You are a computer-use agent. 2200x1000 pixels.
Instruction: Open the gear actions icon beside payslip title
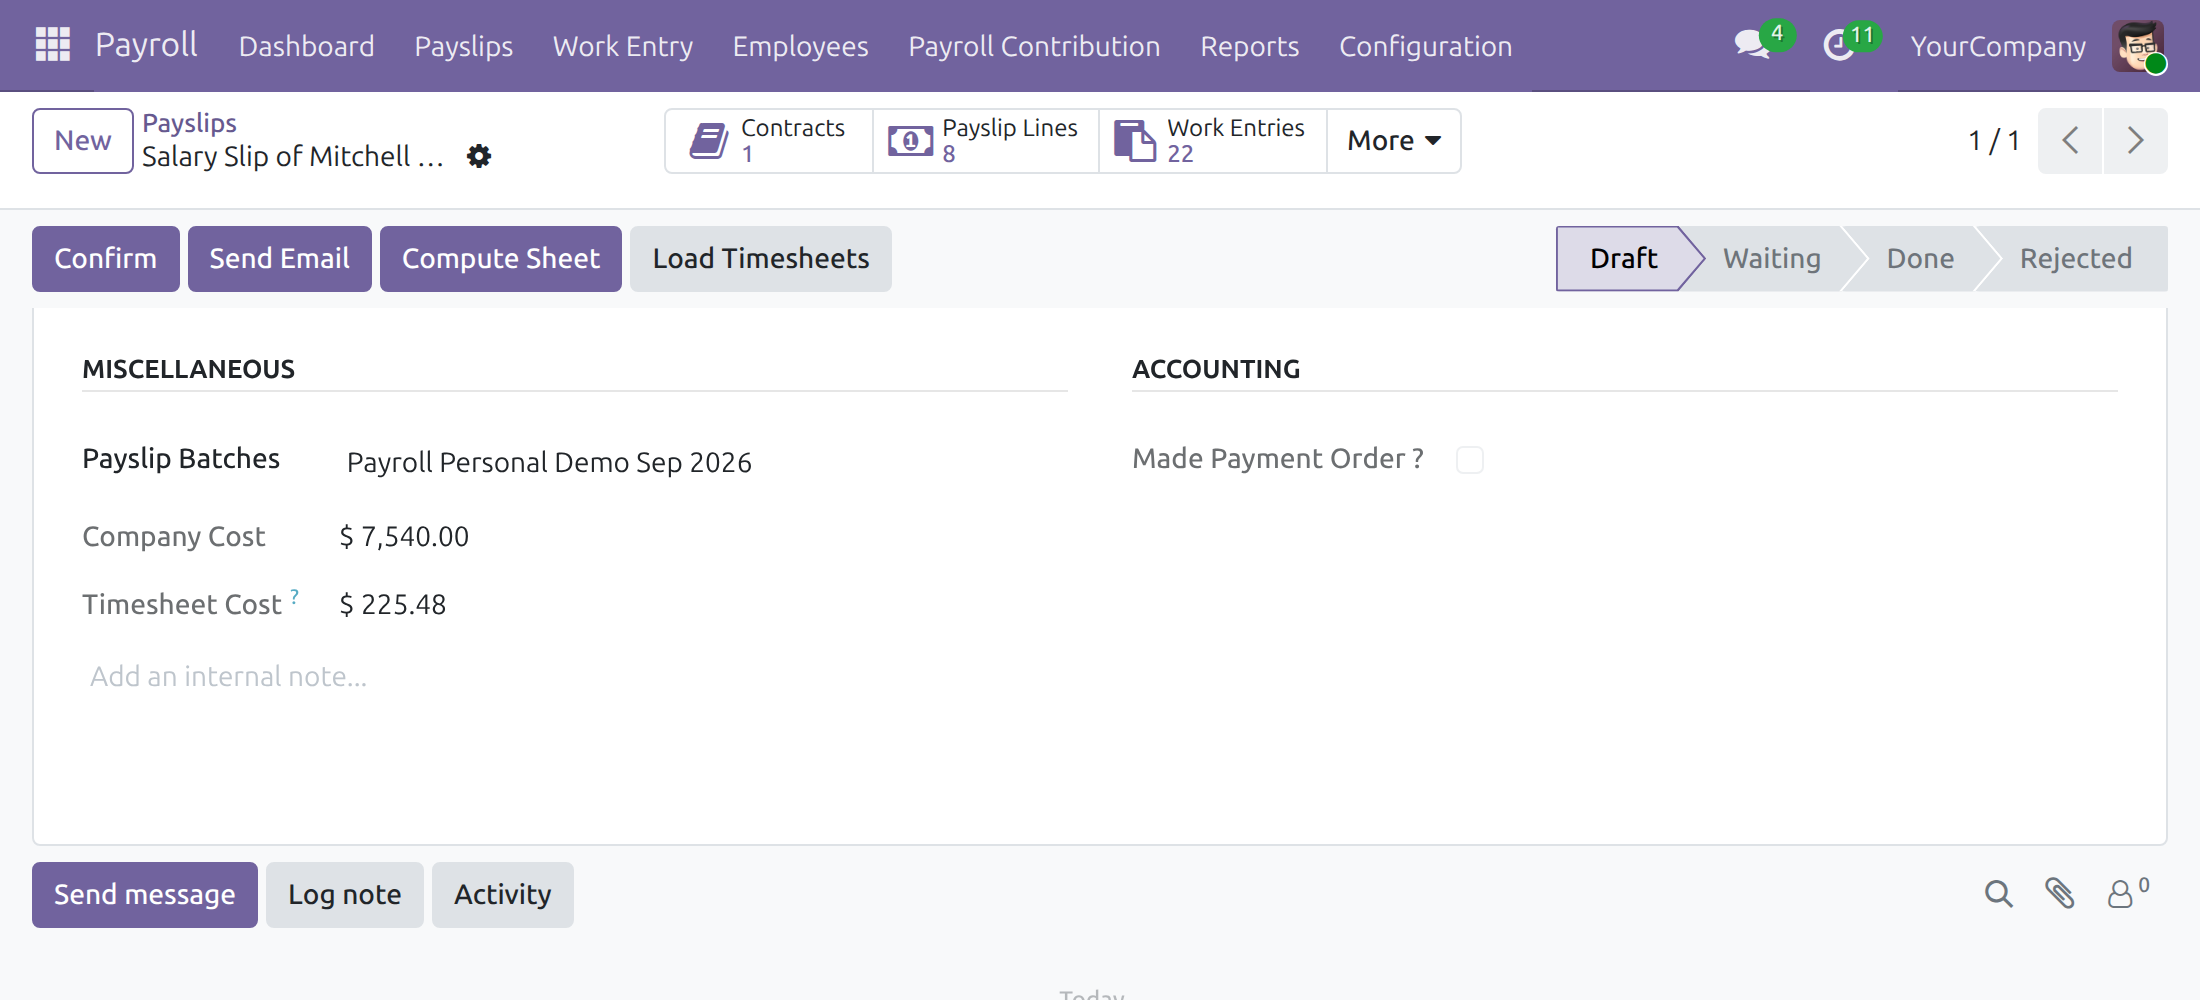click(x=479, y=156)
